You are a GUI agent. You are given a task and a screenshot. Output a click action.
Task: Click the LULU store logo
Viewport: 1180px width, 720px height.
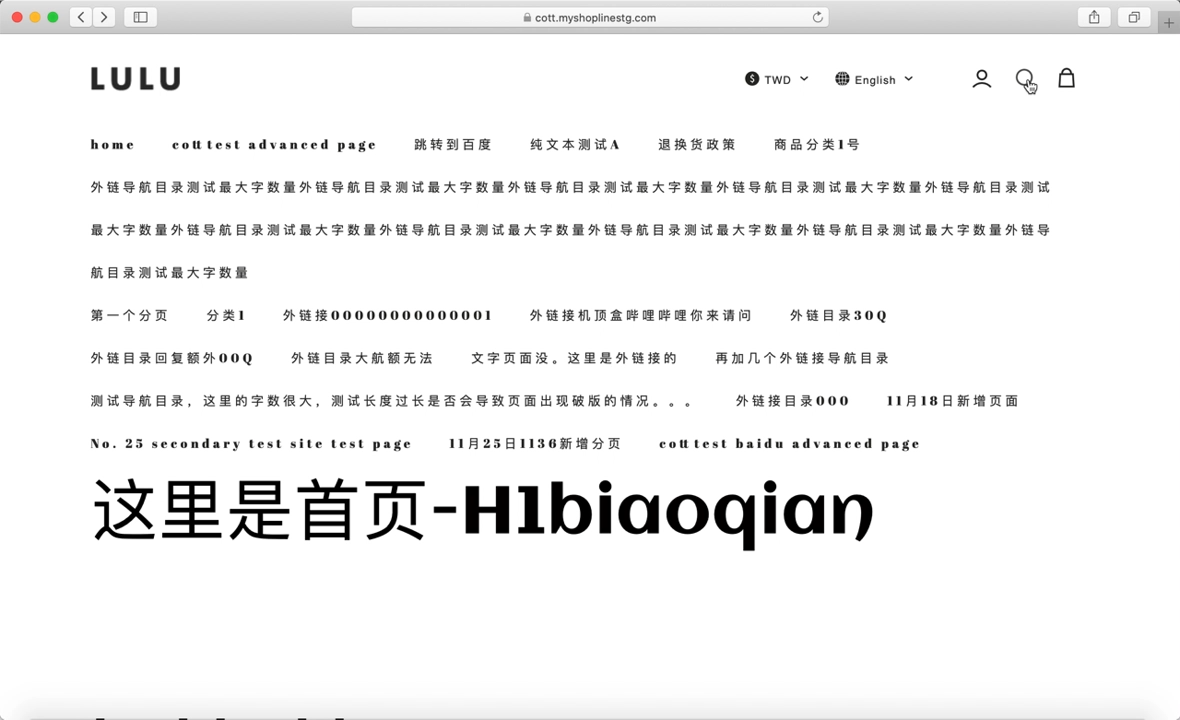tap(135, 79)
